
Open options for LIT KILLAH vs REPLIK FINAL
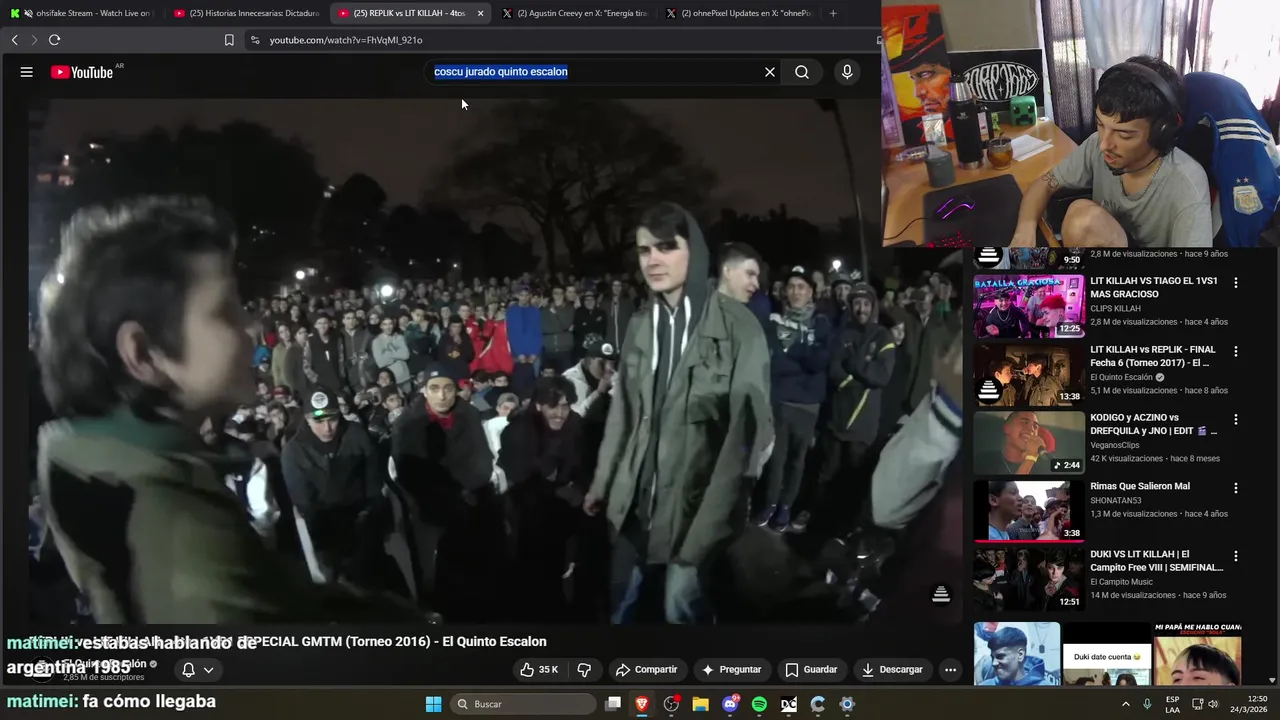tap(1236, 351)
